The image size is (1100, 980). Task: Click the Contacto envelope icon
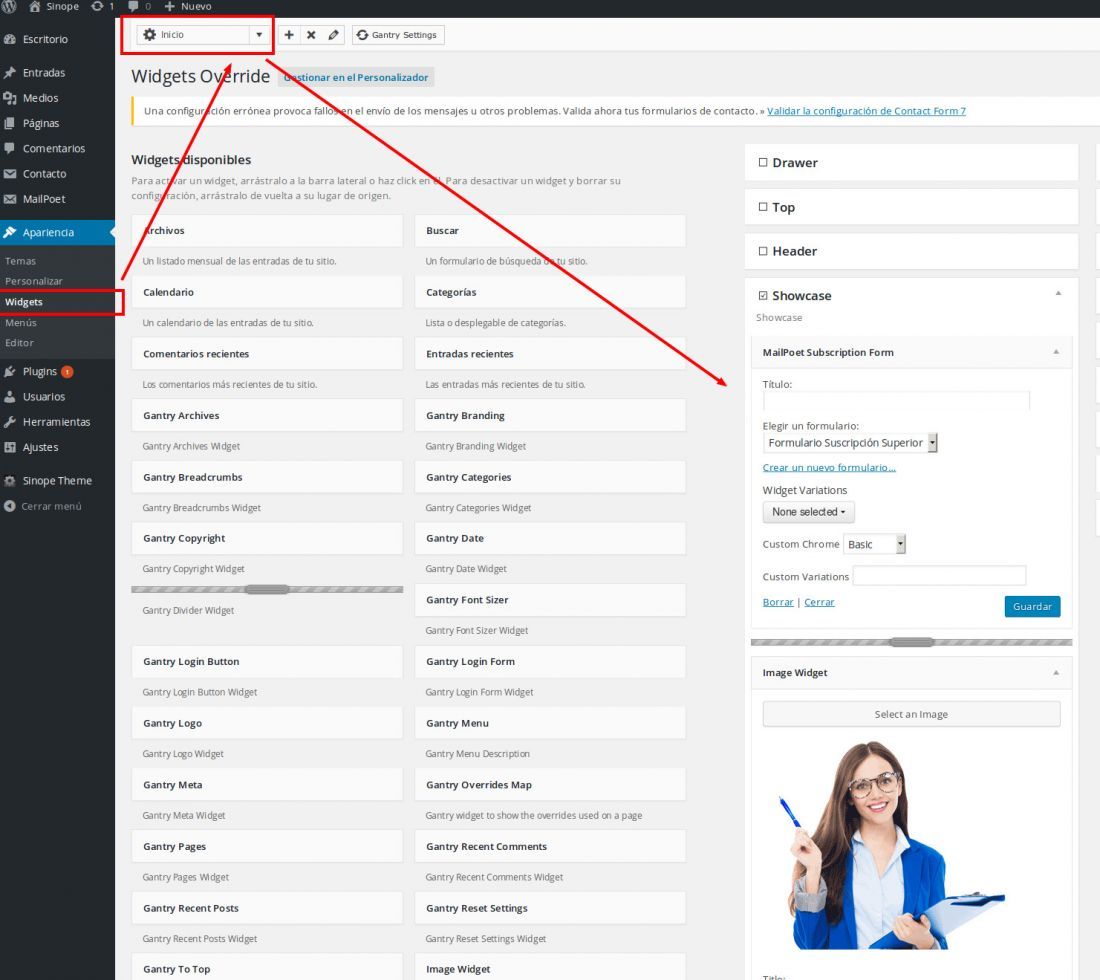pyautogui.click(x=10, y=174)
